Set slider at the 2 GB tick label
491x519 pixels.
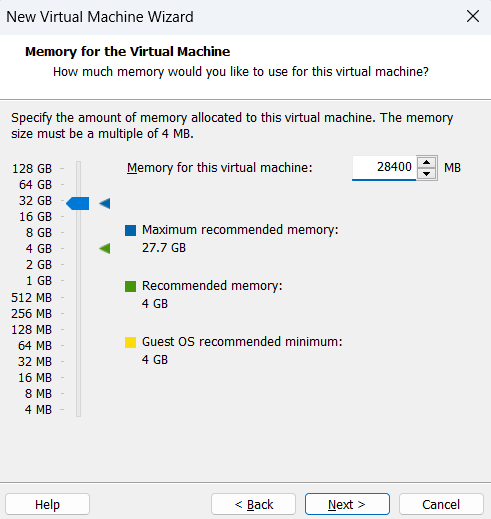coord(39,265)
